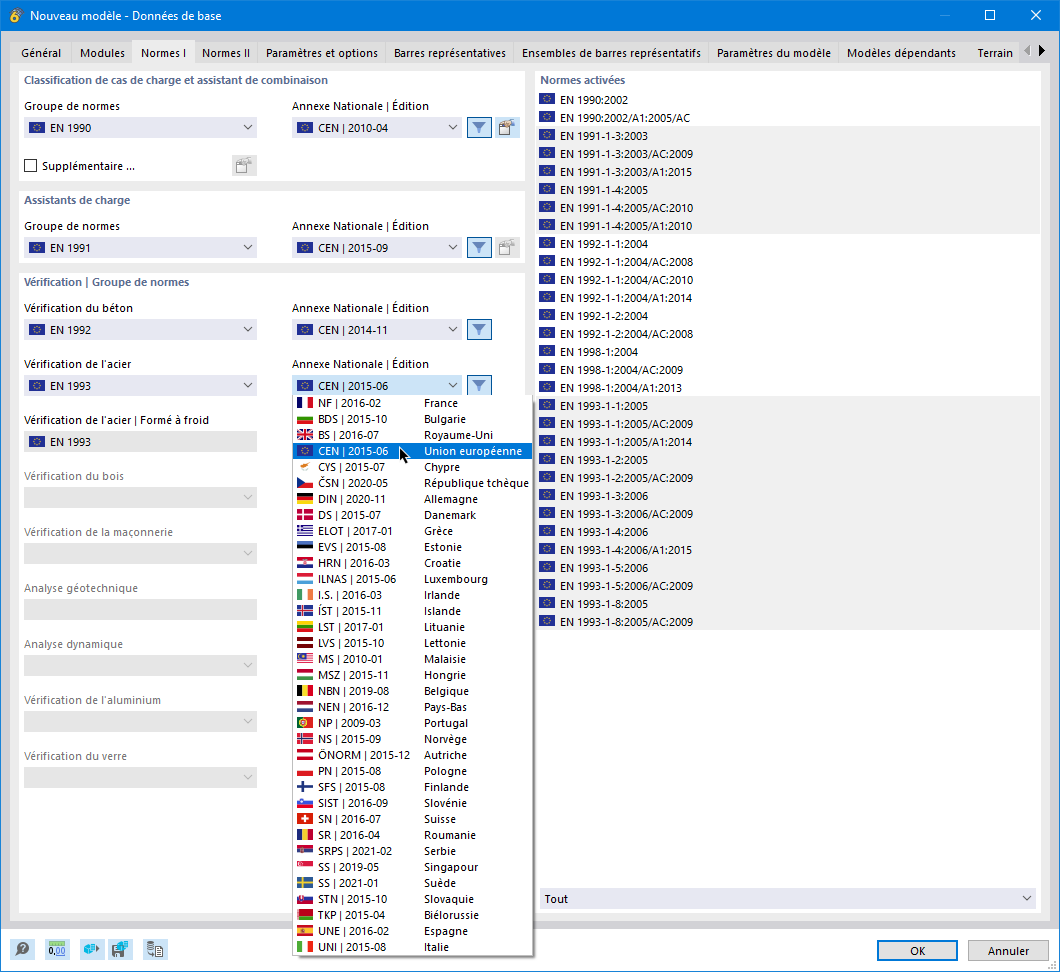Select UNE | 2016-02 Espagne annex
This screenshot has height=972, width=1060.
[412, 931]
